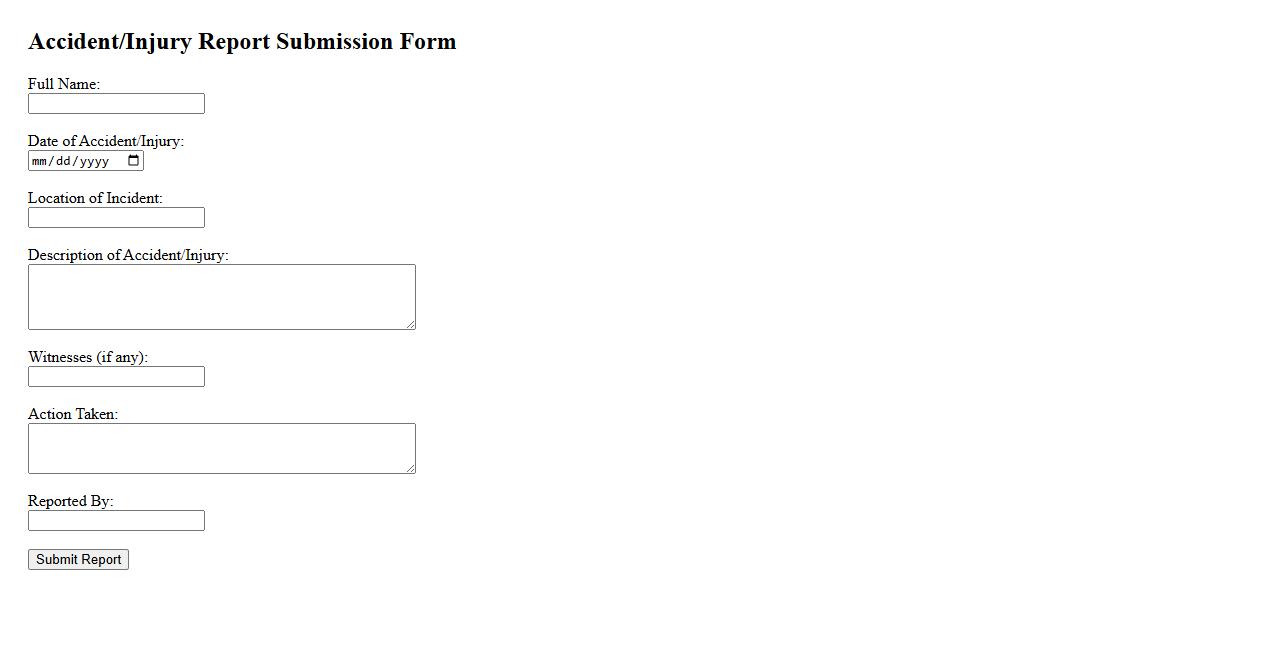1278x650 pixels.
Task: Select the day (dd) segment of date
Action: [63, 161]
